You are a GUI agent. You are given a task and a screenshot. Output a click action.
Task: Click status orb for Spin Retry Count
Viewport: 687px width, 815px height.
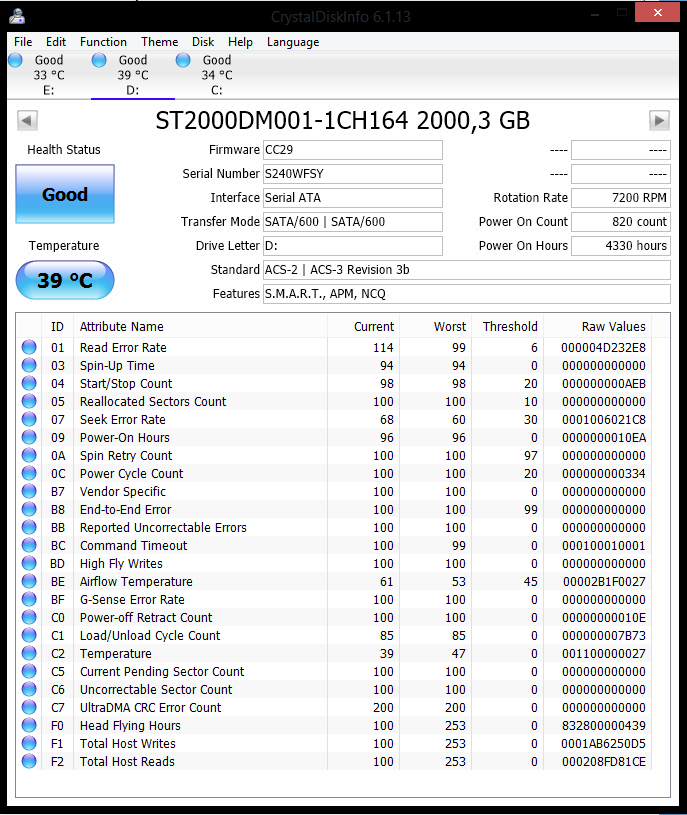[29, 455]
